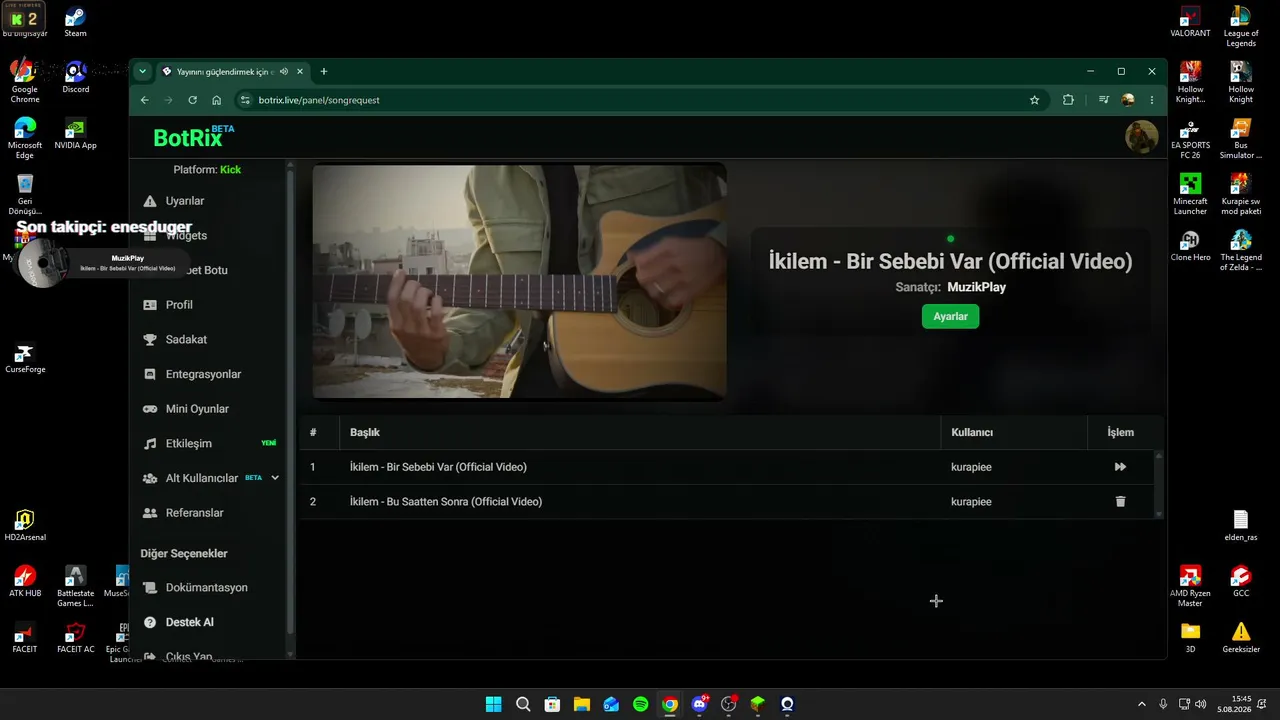Open the NVIDIA App desktop icon
The width and height of the screenshot is (1280, 720).
75,134
